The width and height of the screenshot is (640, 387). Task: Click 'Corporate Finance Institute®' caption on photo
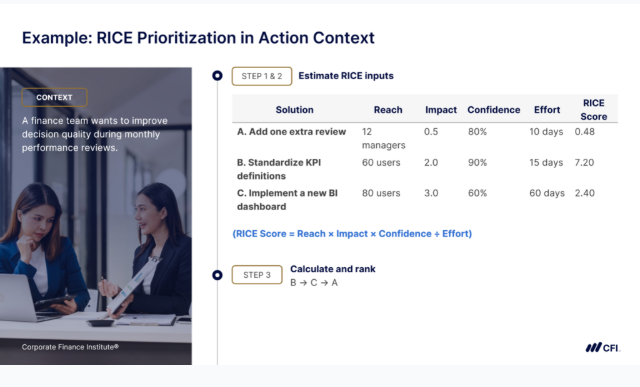70,347
